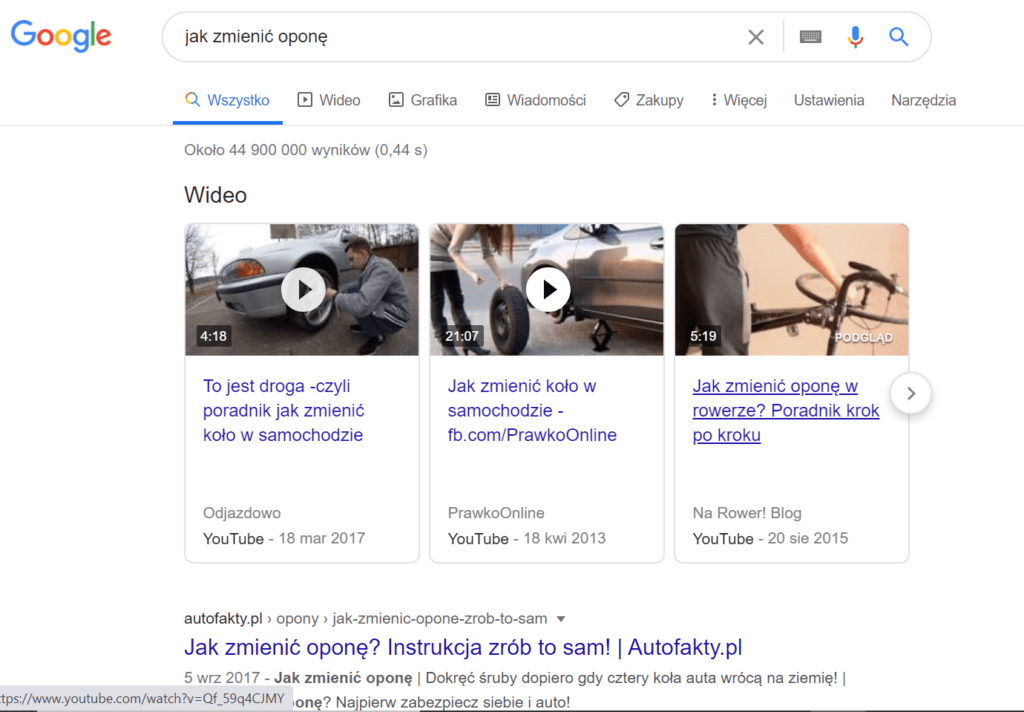This screenshot has width=1024, height=712.
Task: Show more videos with the right arrow
Action: click(910, 394)
